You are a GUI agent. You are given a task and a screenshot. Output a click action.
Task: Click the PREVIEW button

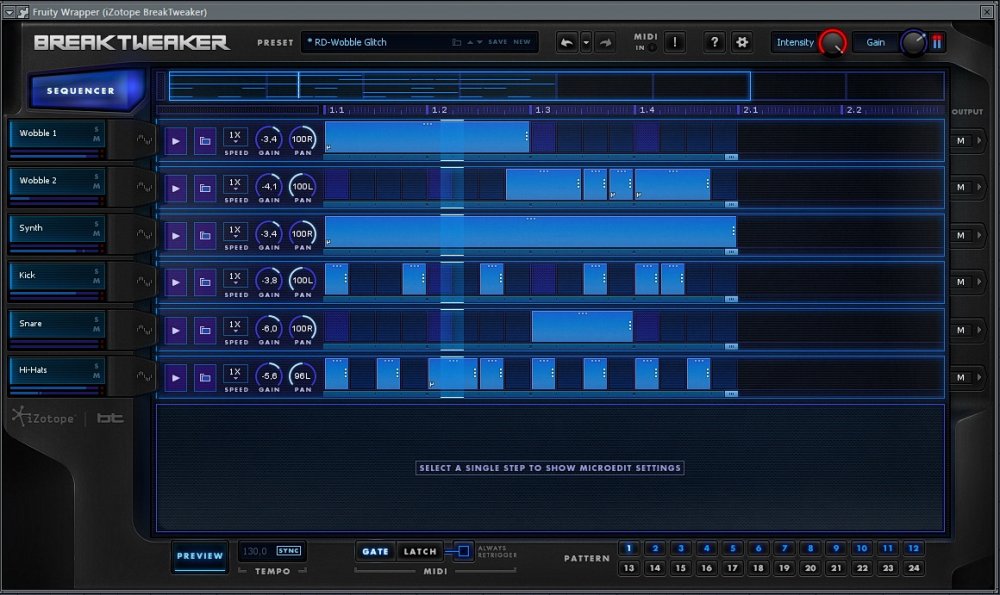click(200, 556)
